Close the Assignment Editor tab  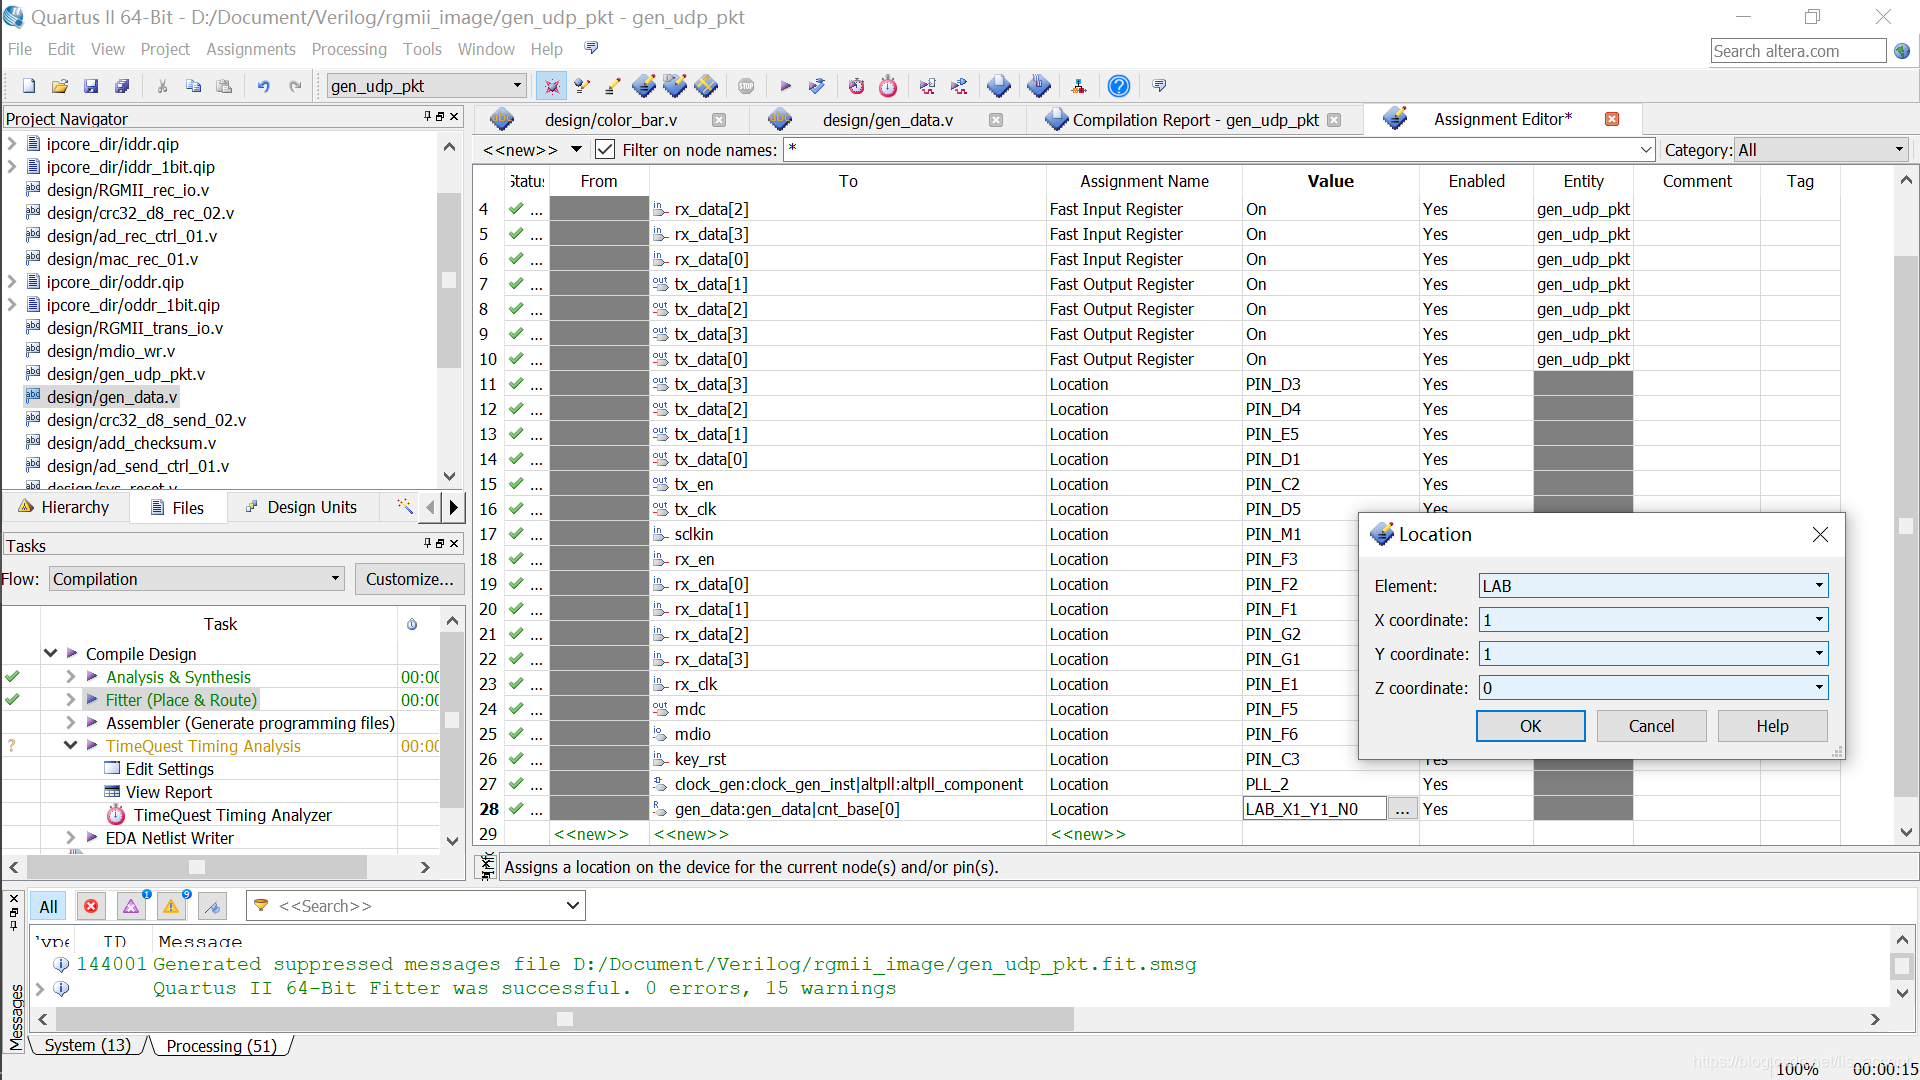click(1612, 119)
